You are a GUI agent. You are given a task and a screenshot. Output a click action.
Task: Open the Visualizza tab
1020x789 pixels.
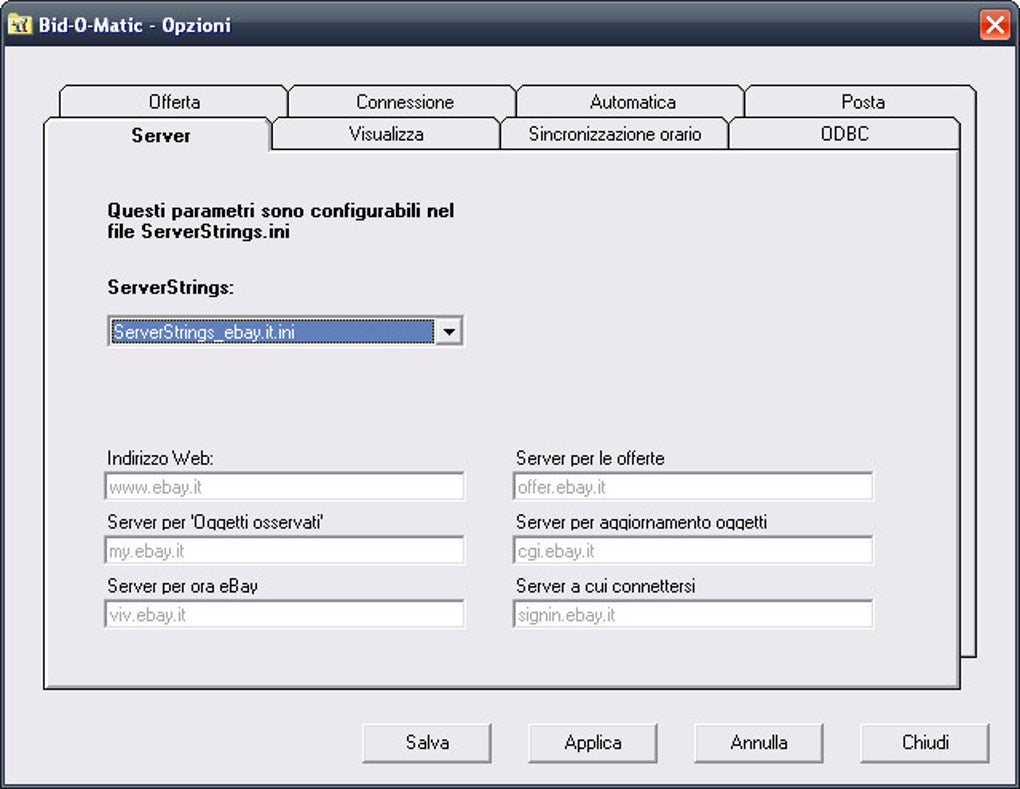click(x=386, y=133)
